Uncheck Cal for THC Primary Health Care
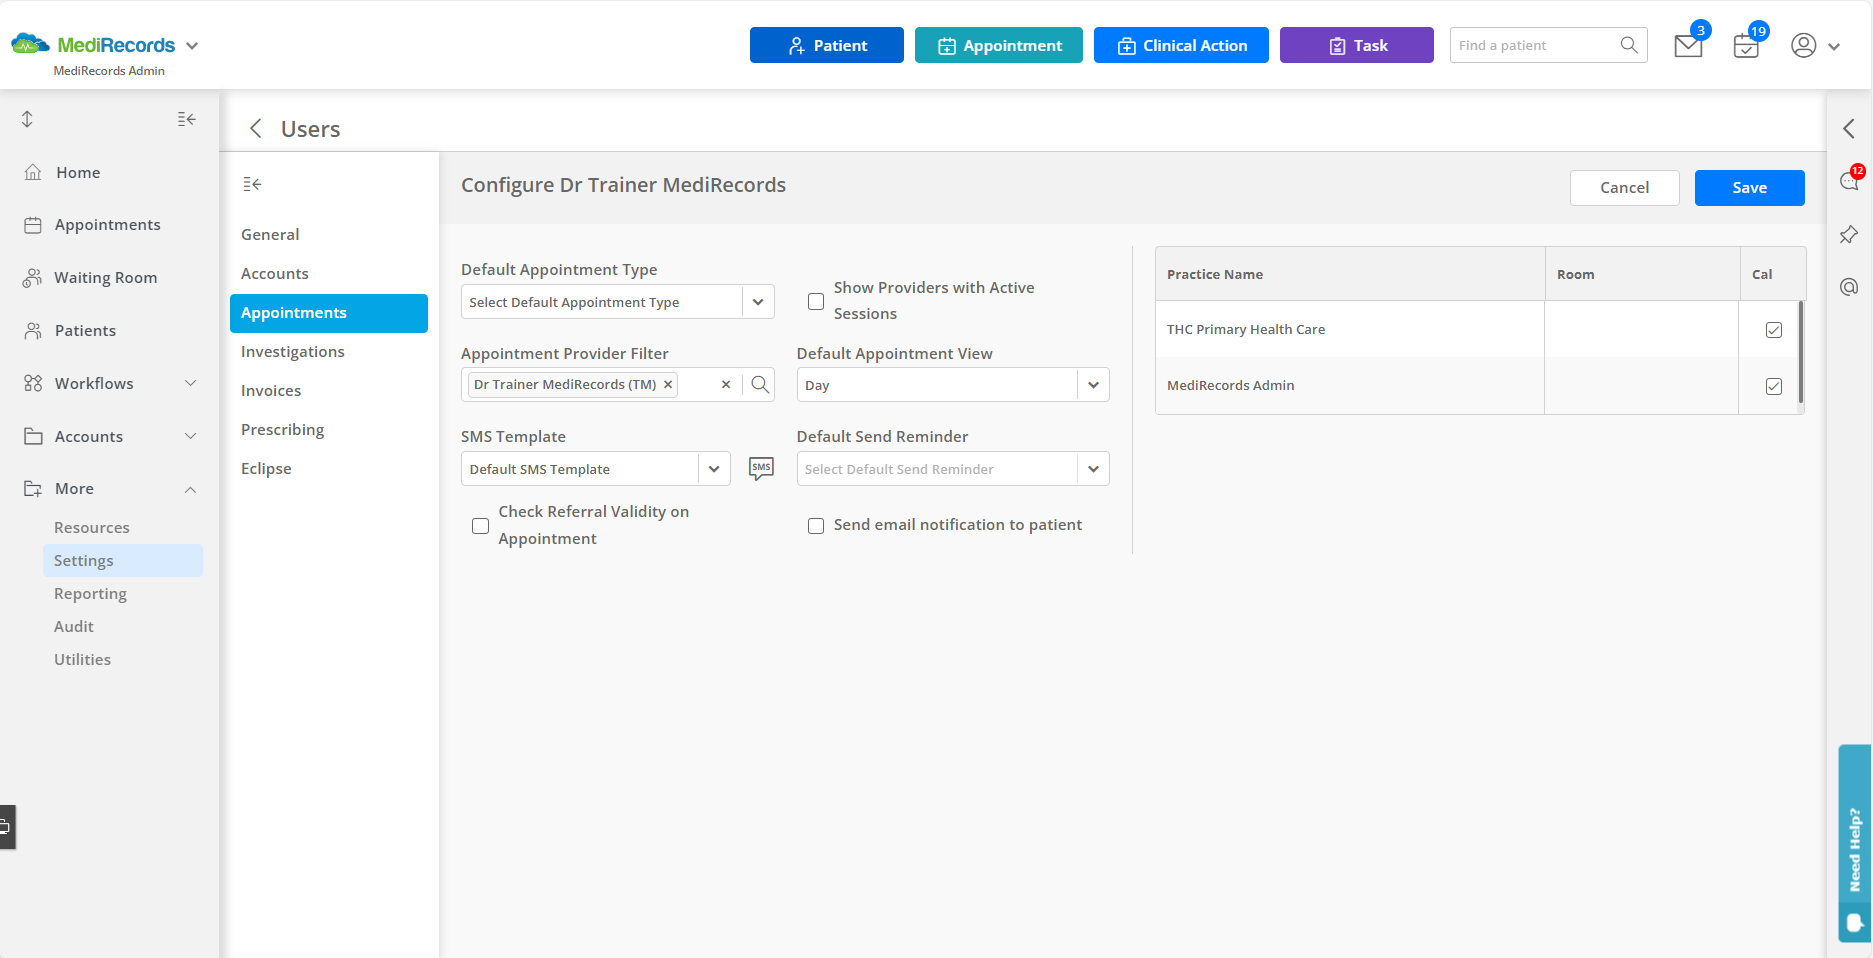1873x958 pixels. [1774, 329]
